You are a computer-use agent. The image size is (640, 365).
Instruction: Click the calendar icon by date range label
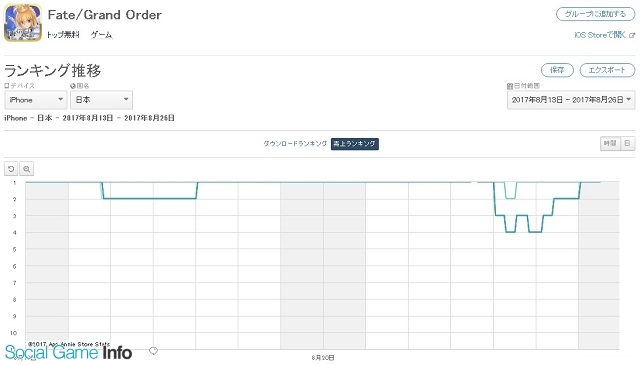tap(509, 86)
